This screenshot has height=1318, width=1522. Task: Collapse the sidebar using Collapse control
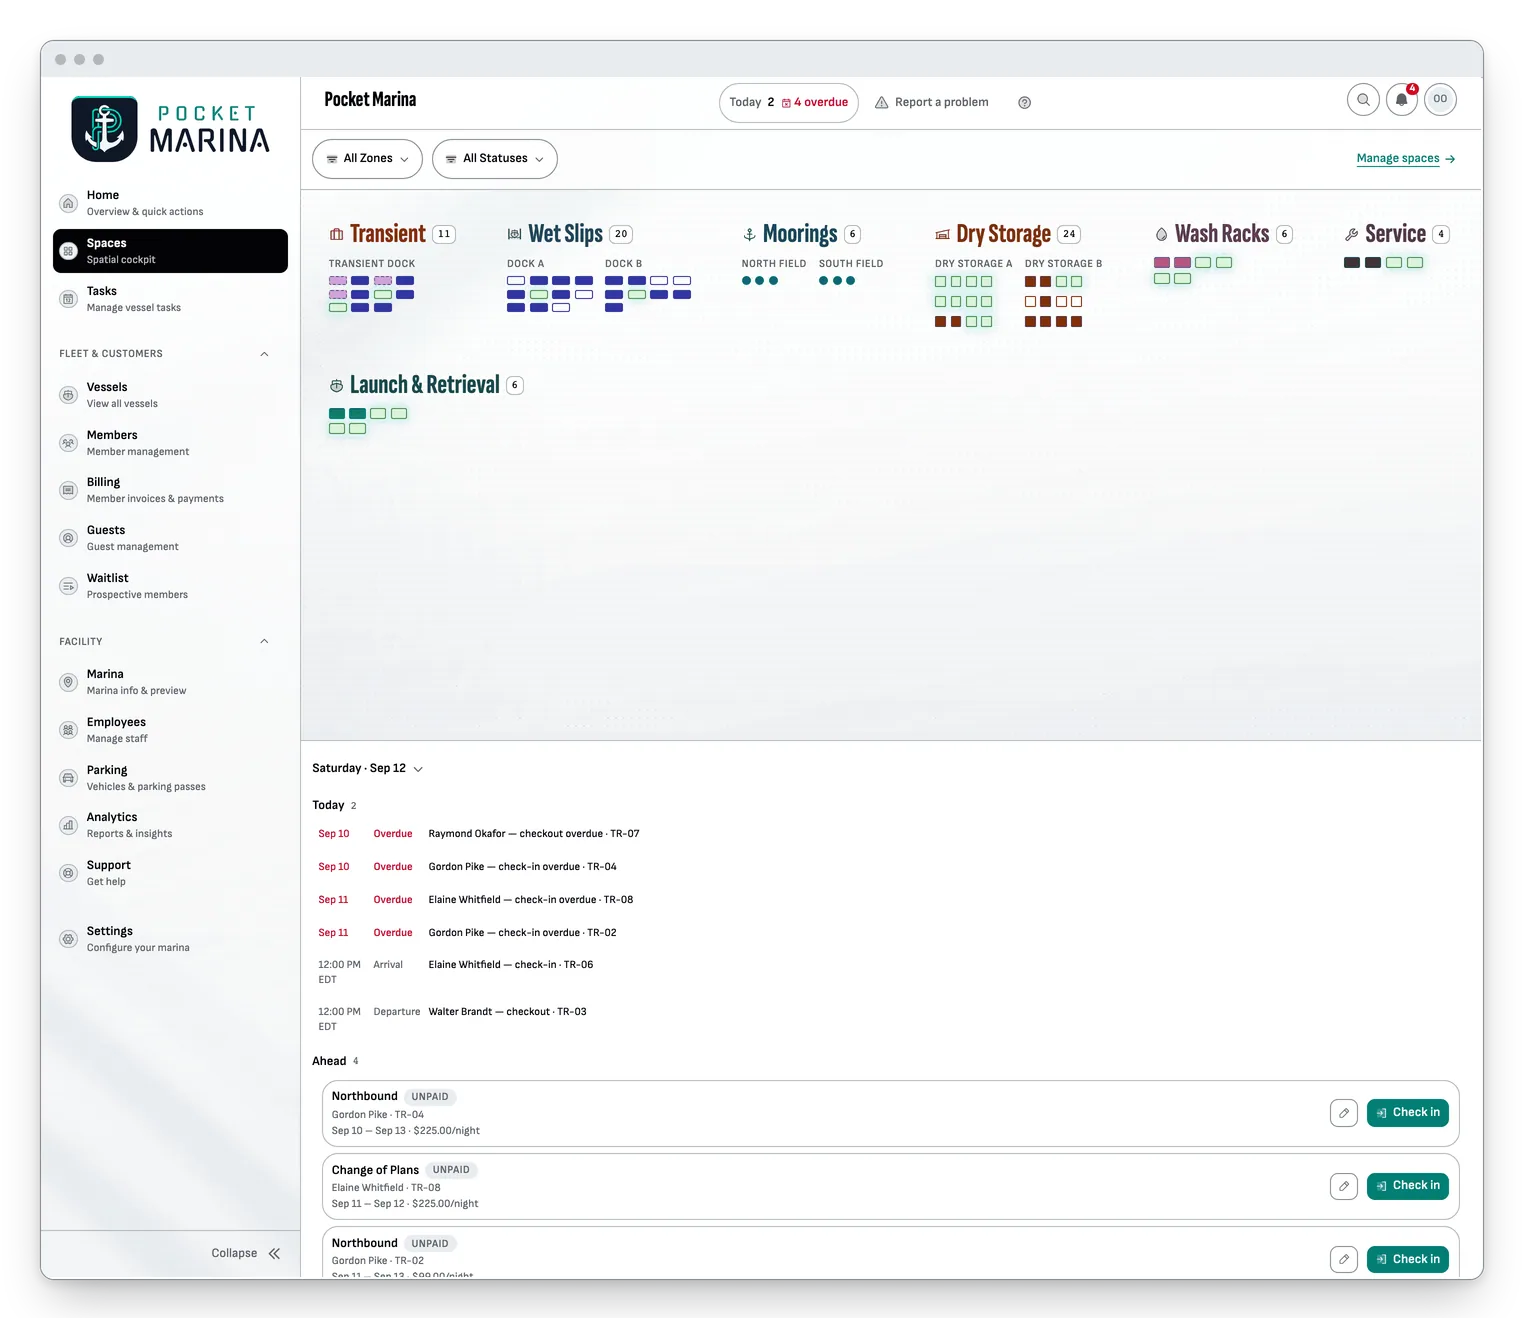[x=246, y=1253]
